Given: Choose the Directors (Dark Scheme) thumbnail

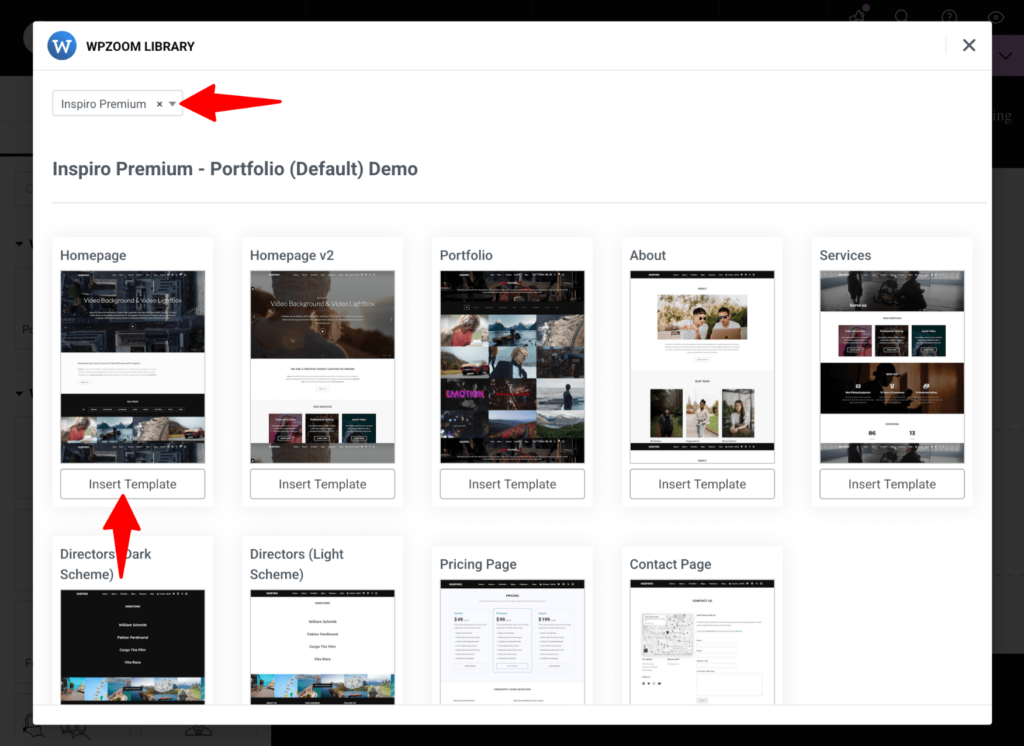Looking at the screenshot, I should click(132, 646).
